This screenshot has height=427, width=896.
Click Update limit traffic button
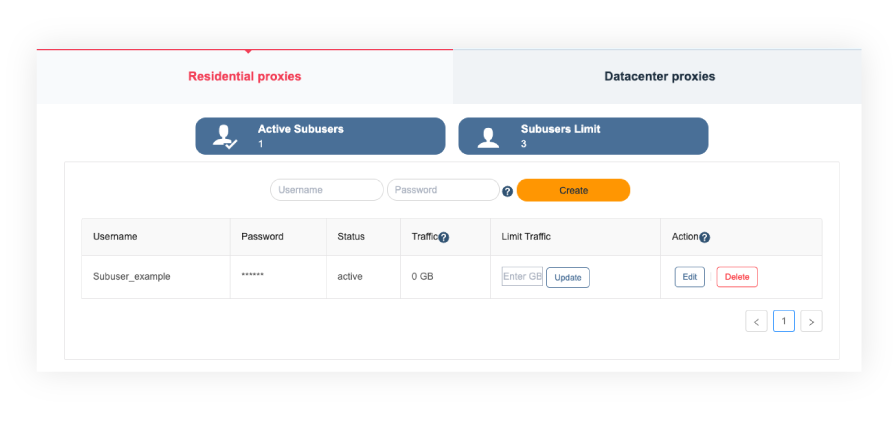tap(567, 277)
